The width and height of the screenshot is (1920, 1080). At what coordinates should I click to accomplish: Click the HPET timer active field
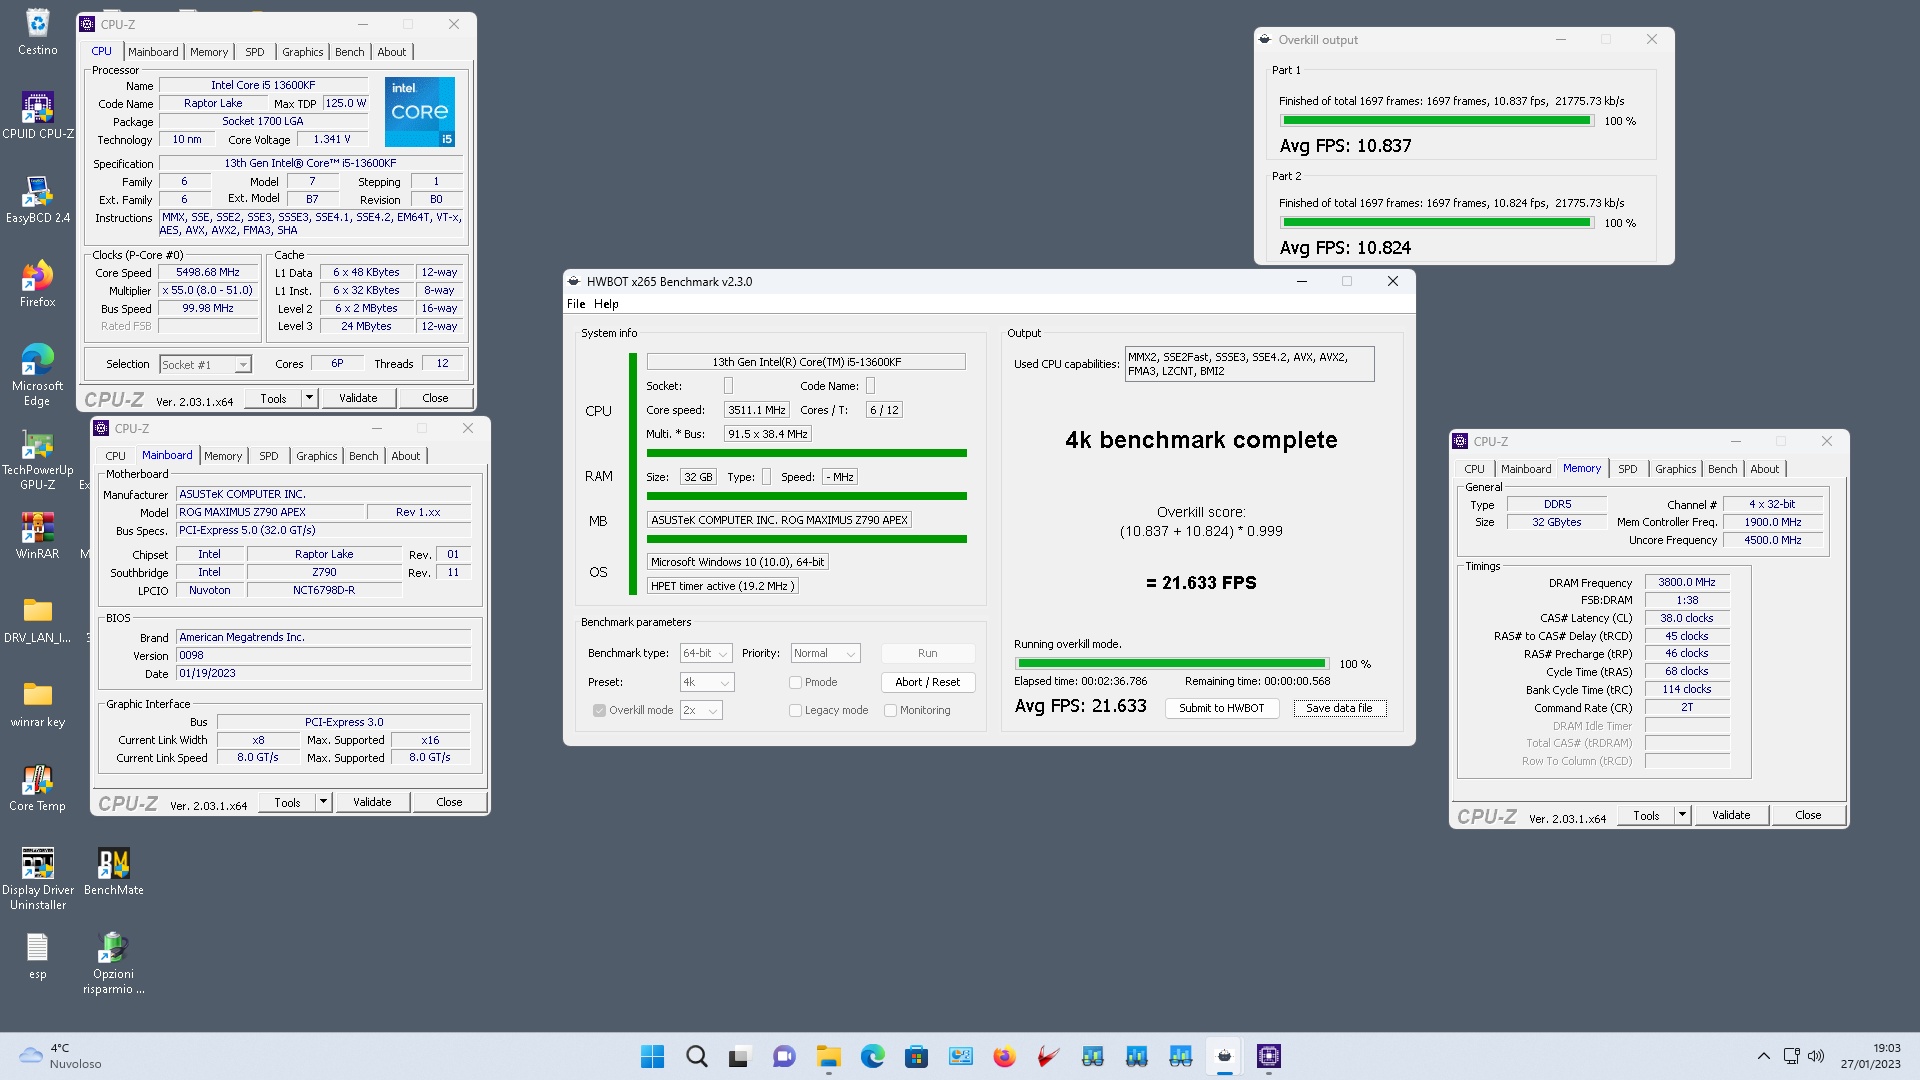(x=722, y=586)
